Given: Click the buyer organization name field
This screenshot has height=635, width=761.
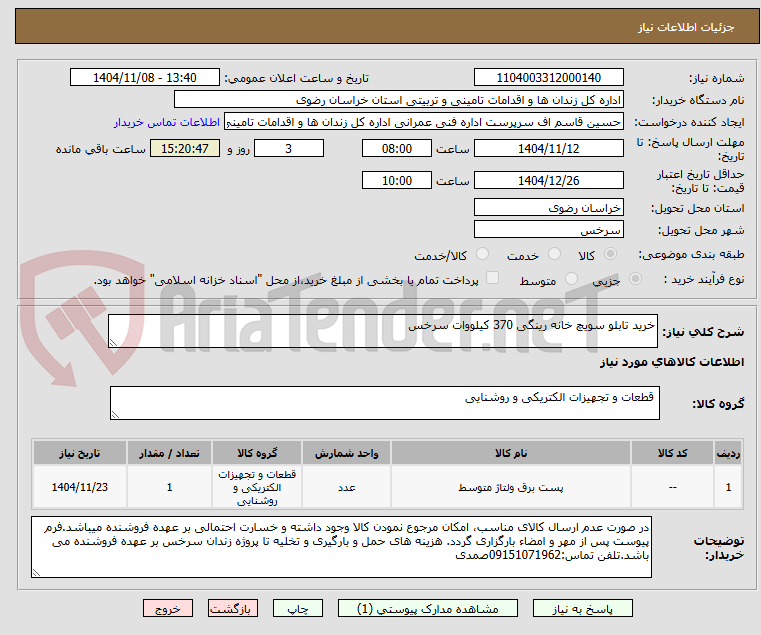Looking at the screenshot, I should point(398,100).
